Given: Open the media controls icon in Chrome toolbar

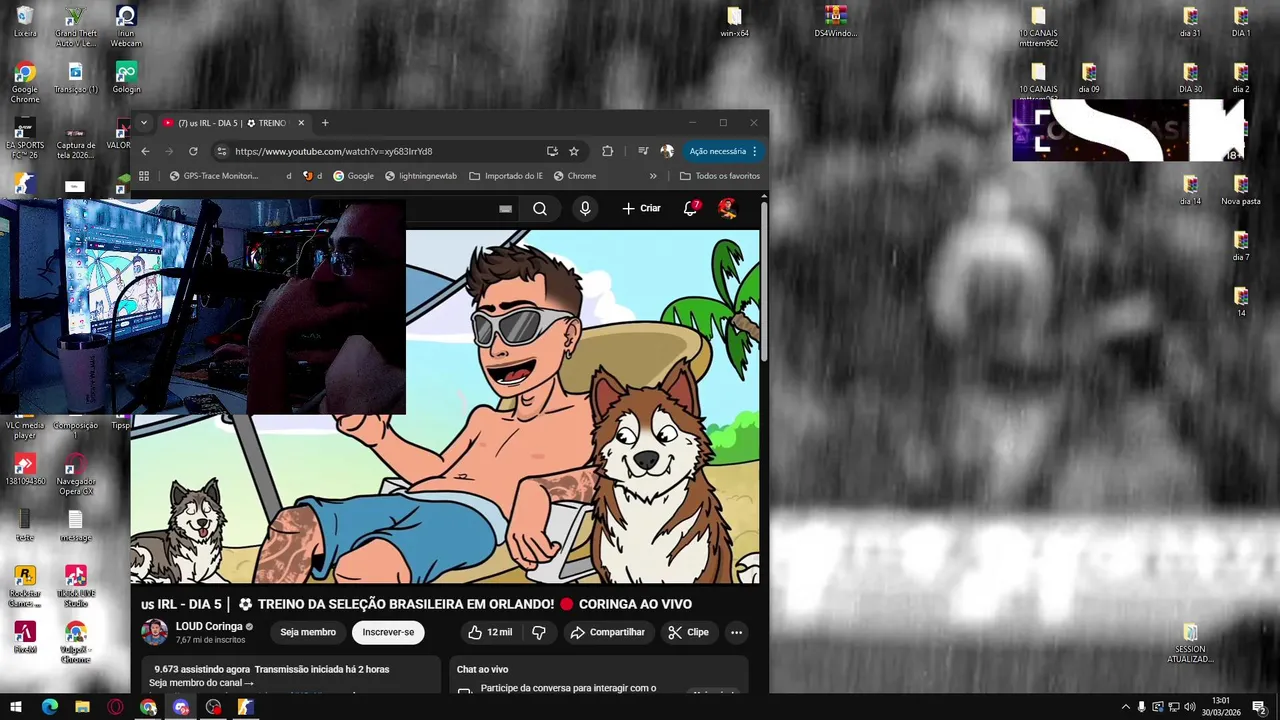Looking at the screenshot, I should [643, 151].
